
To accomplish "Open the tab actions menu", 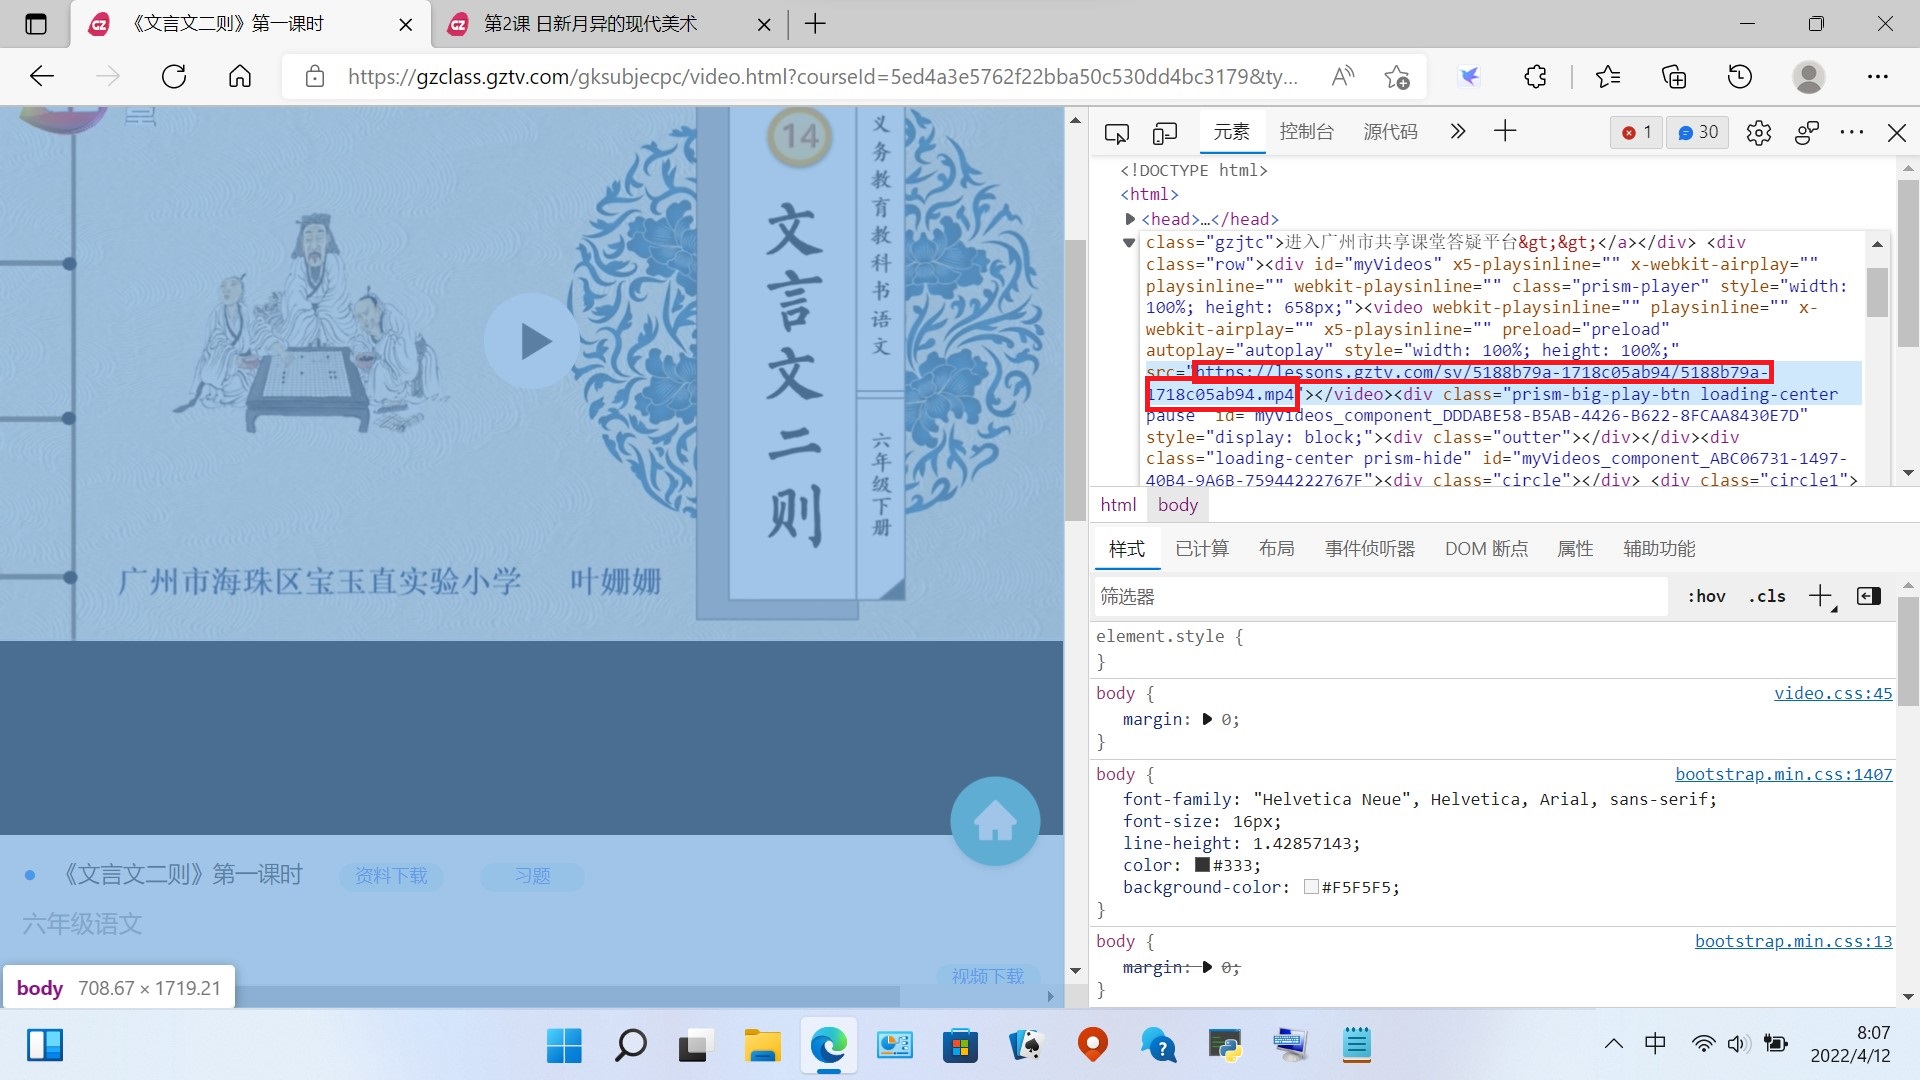I will click(x=36, y=24).
